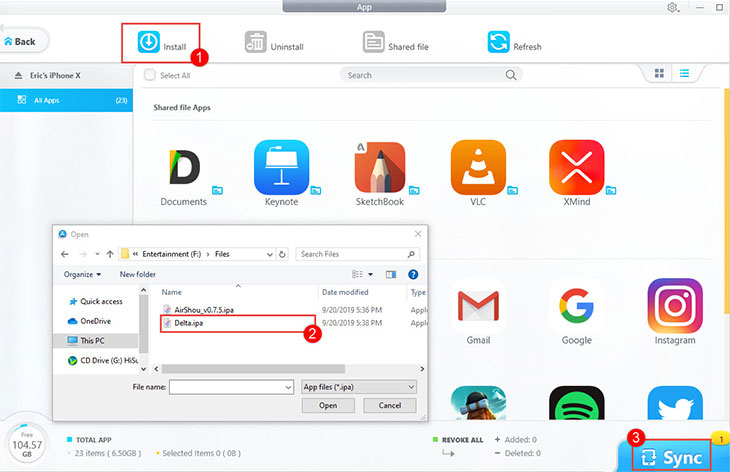
Task: Select the SketchBook app icon
Action: tap(380, 167)
